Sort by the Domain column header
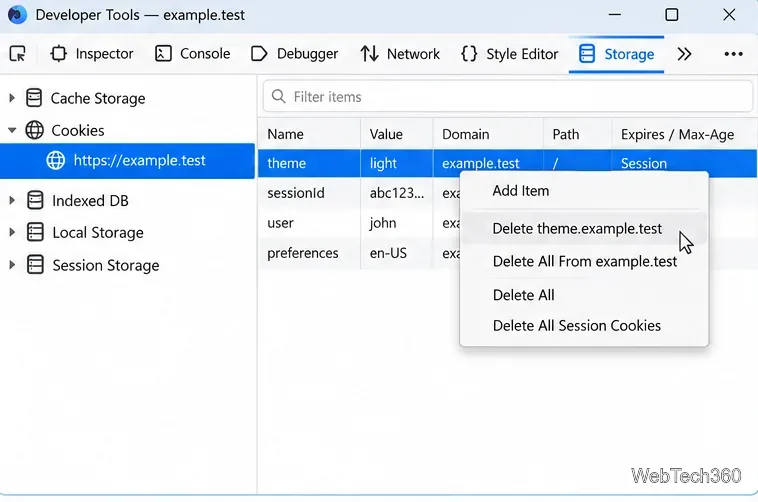 [488, 134]
